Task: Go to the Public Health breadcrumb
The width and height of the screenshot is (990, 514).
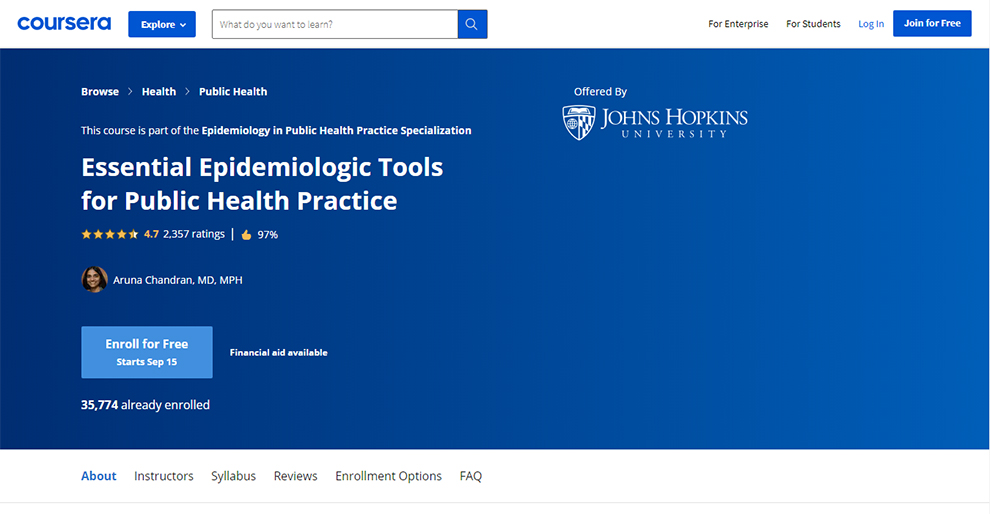Action: point(233,92)
